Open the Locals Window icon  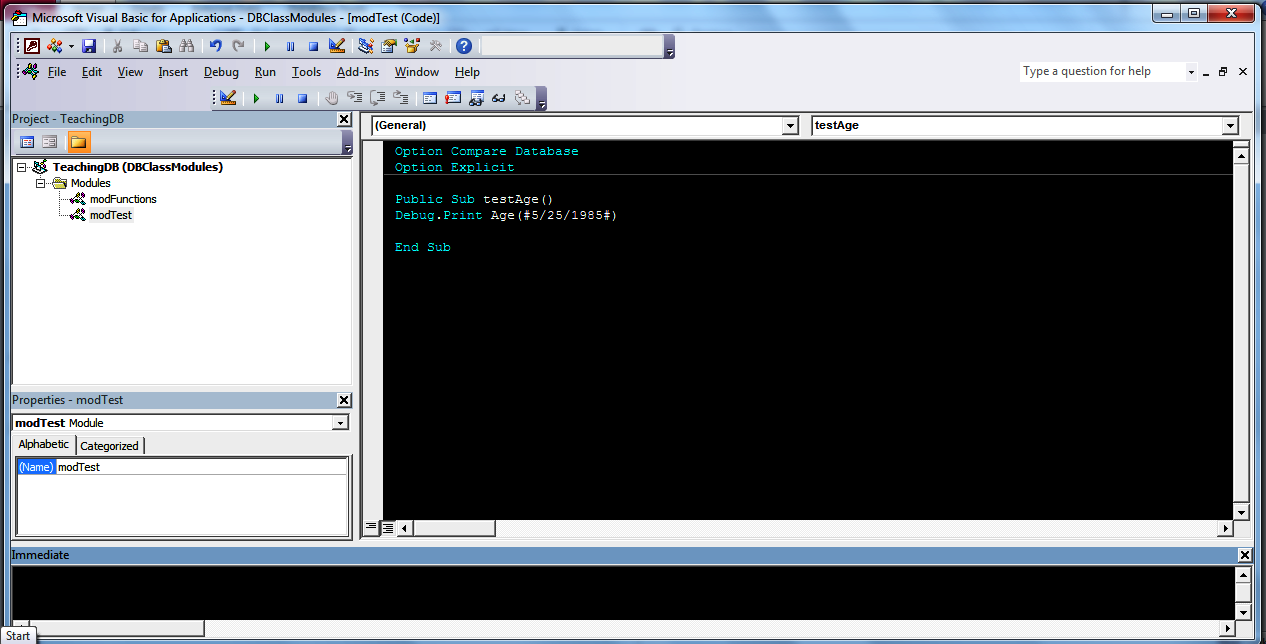coord(430,98)
